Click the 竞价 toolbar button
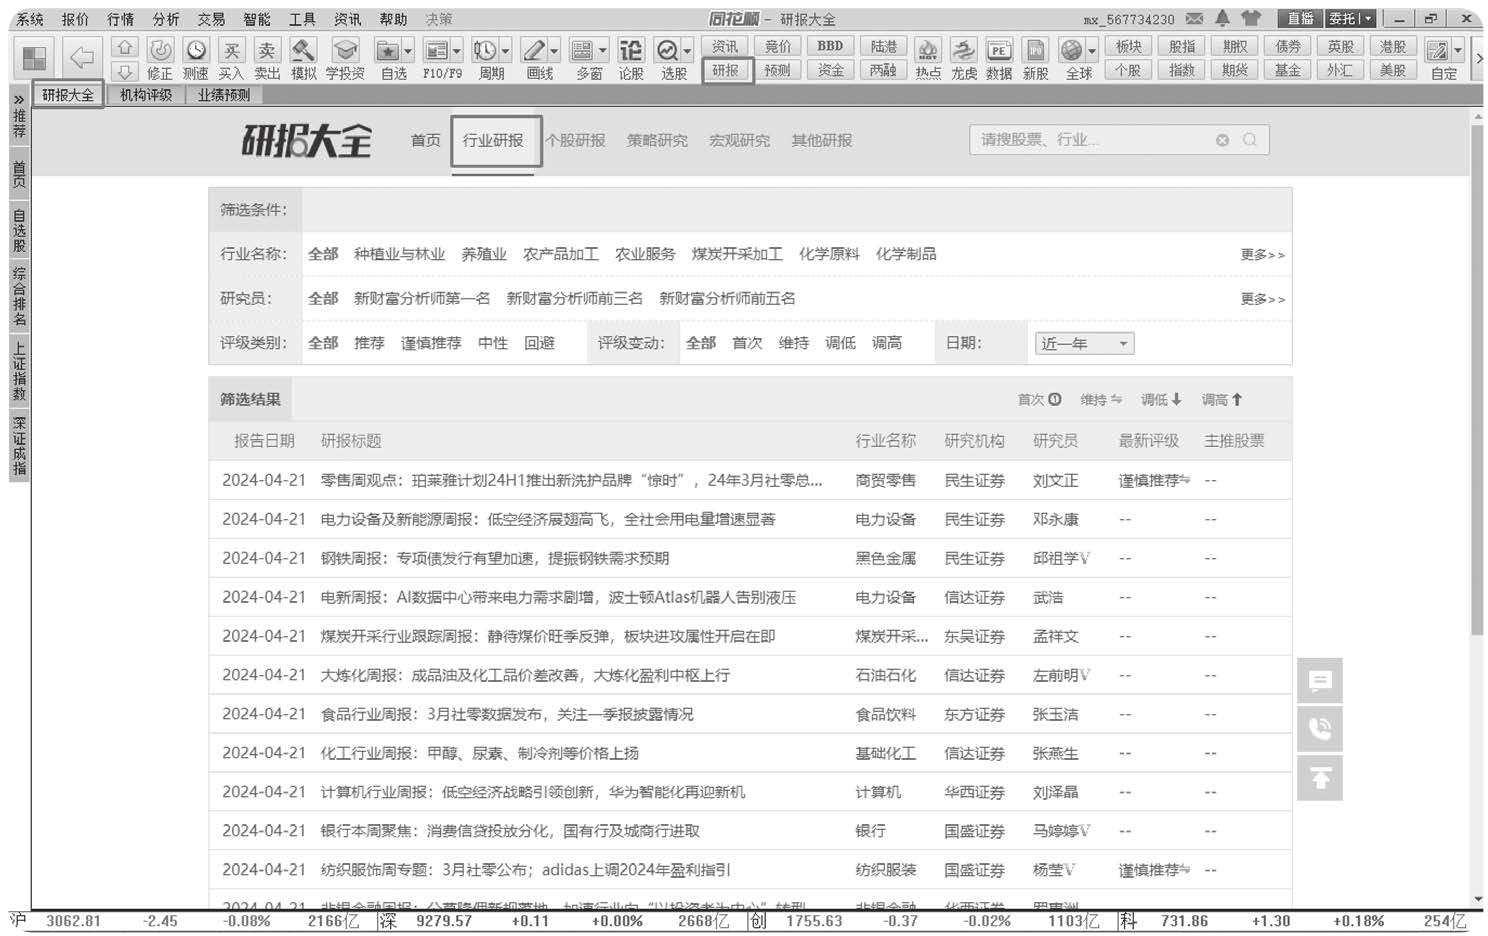1488x936 pixels. tap(778, 46)
